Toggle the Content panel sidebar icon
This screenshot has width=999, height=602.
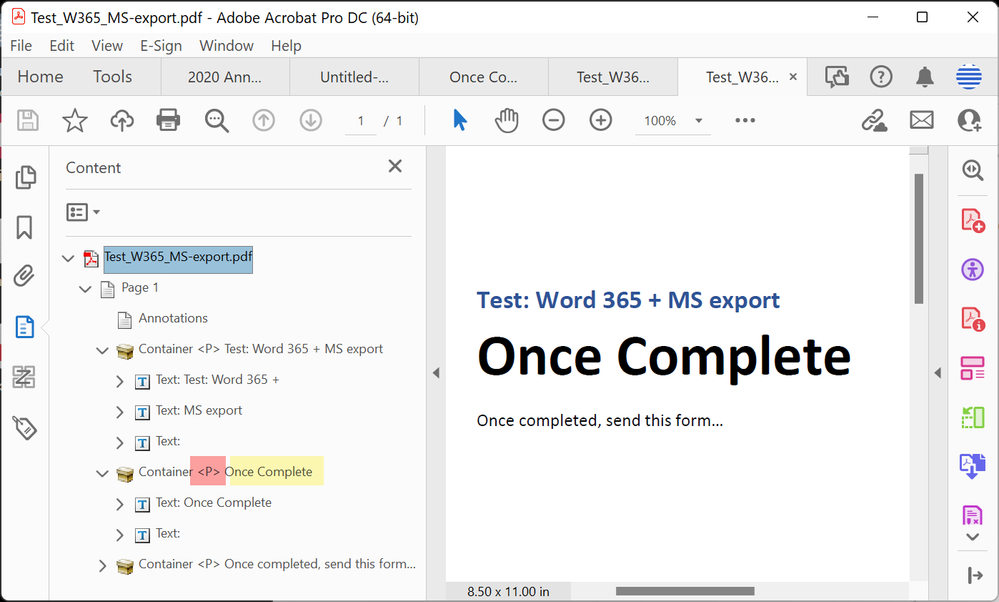[24, 326]
